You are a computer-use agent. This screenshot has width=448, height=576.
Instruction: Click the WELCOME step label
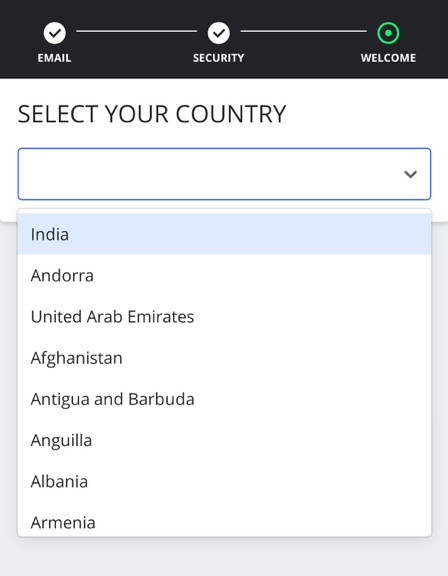pyautogui.click(x=388, y=58)
